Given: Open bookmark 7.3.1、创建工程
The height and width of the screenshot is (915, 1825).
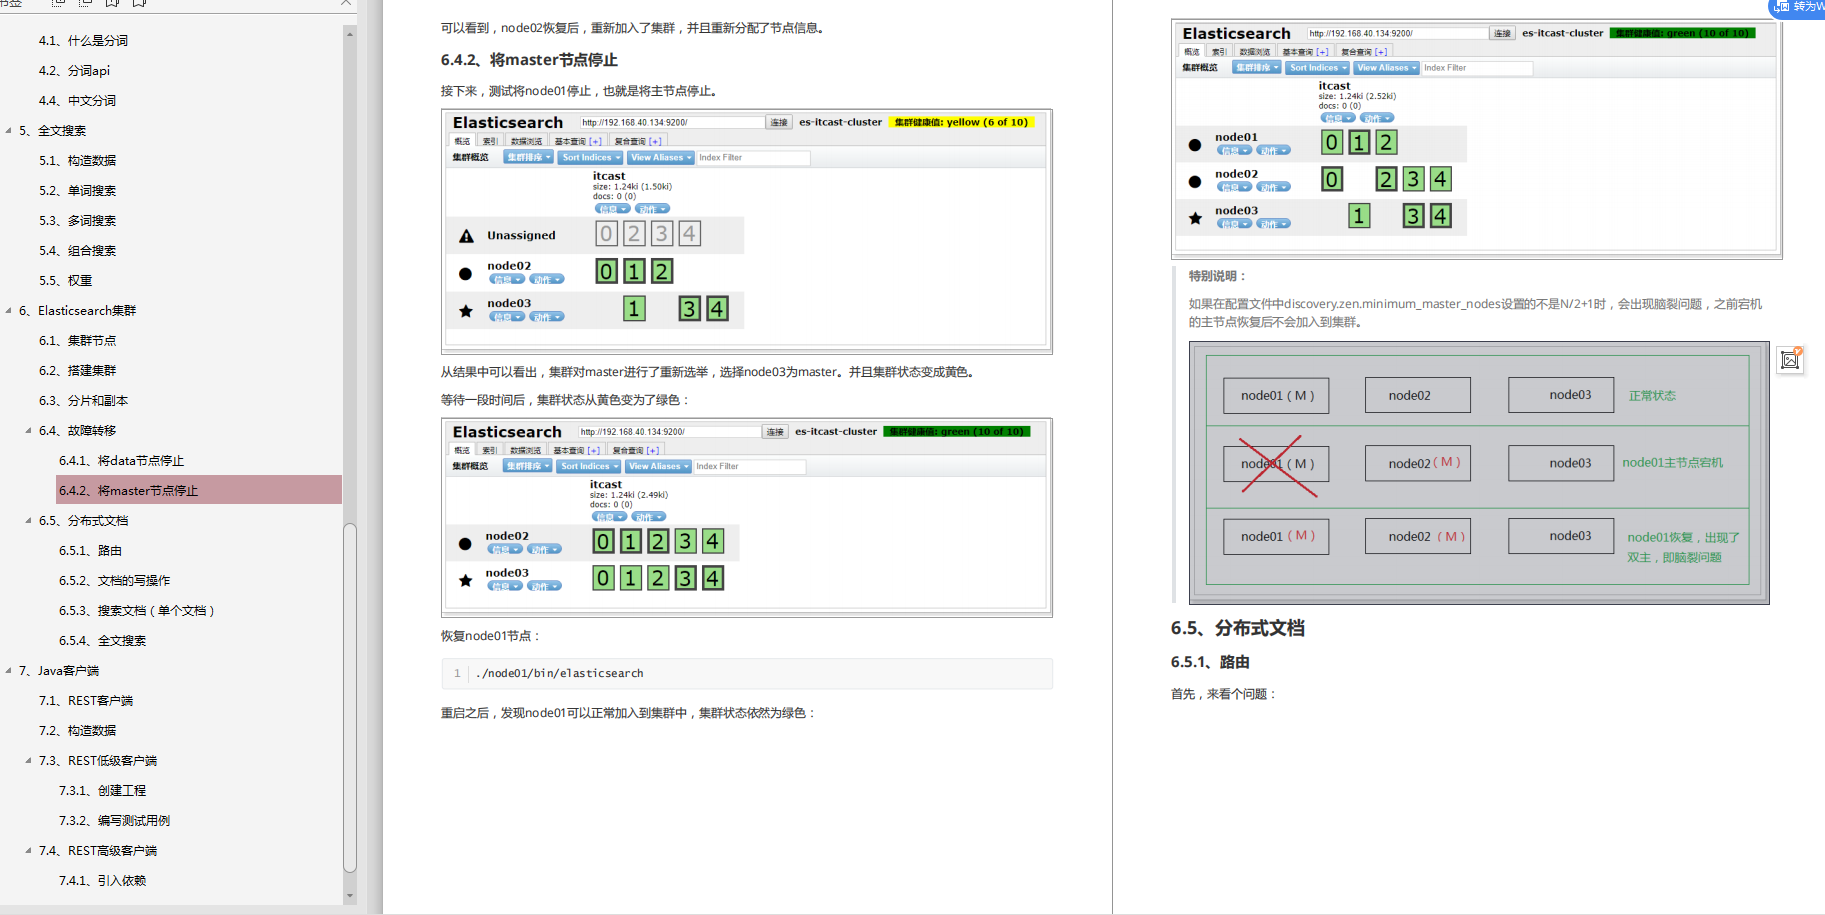Looking at the screenshot, I should (x=102, y=791).
